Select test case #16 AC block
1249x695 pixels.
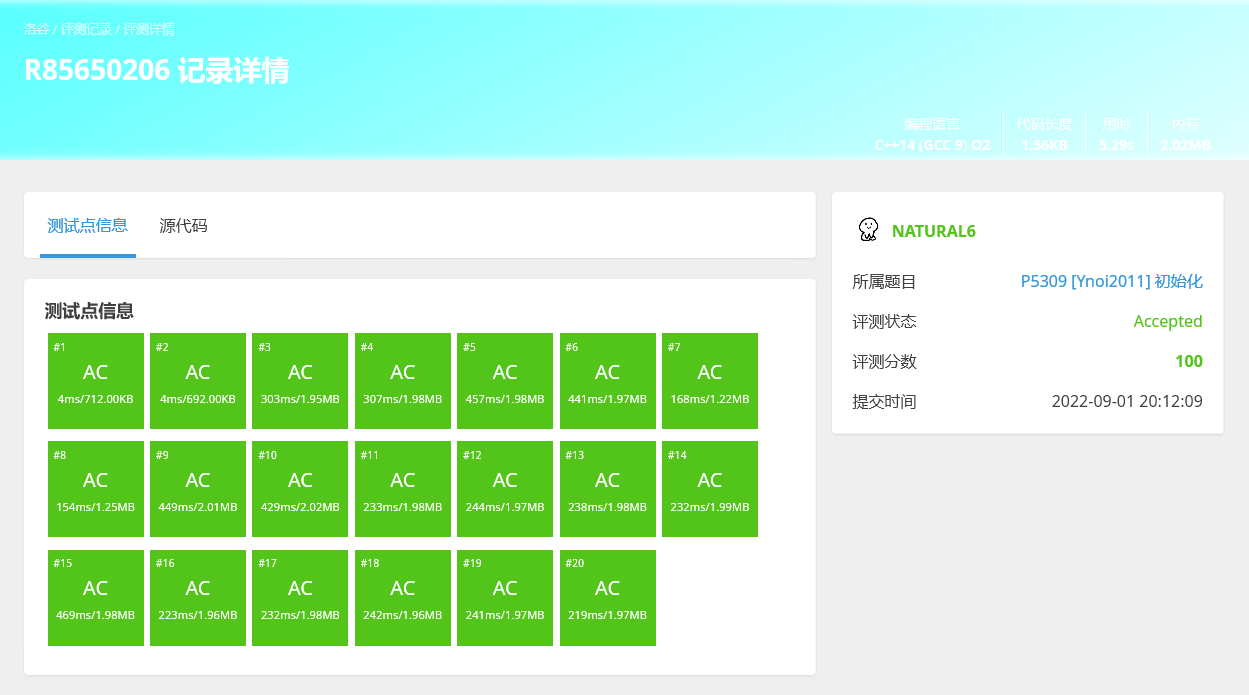point(198,598)
